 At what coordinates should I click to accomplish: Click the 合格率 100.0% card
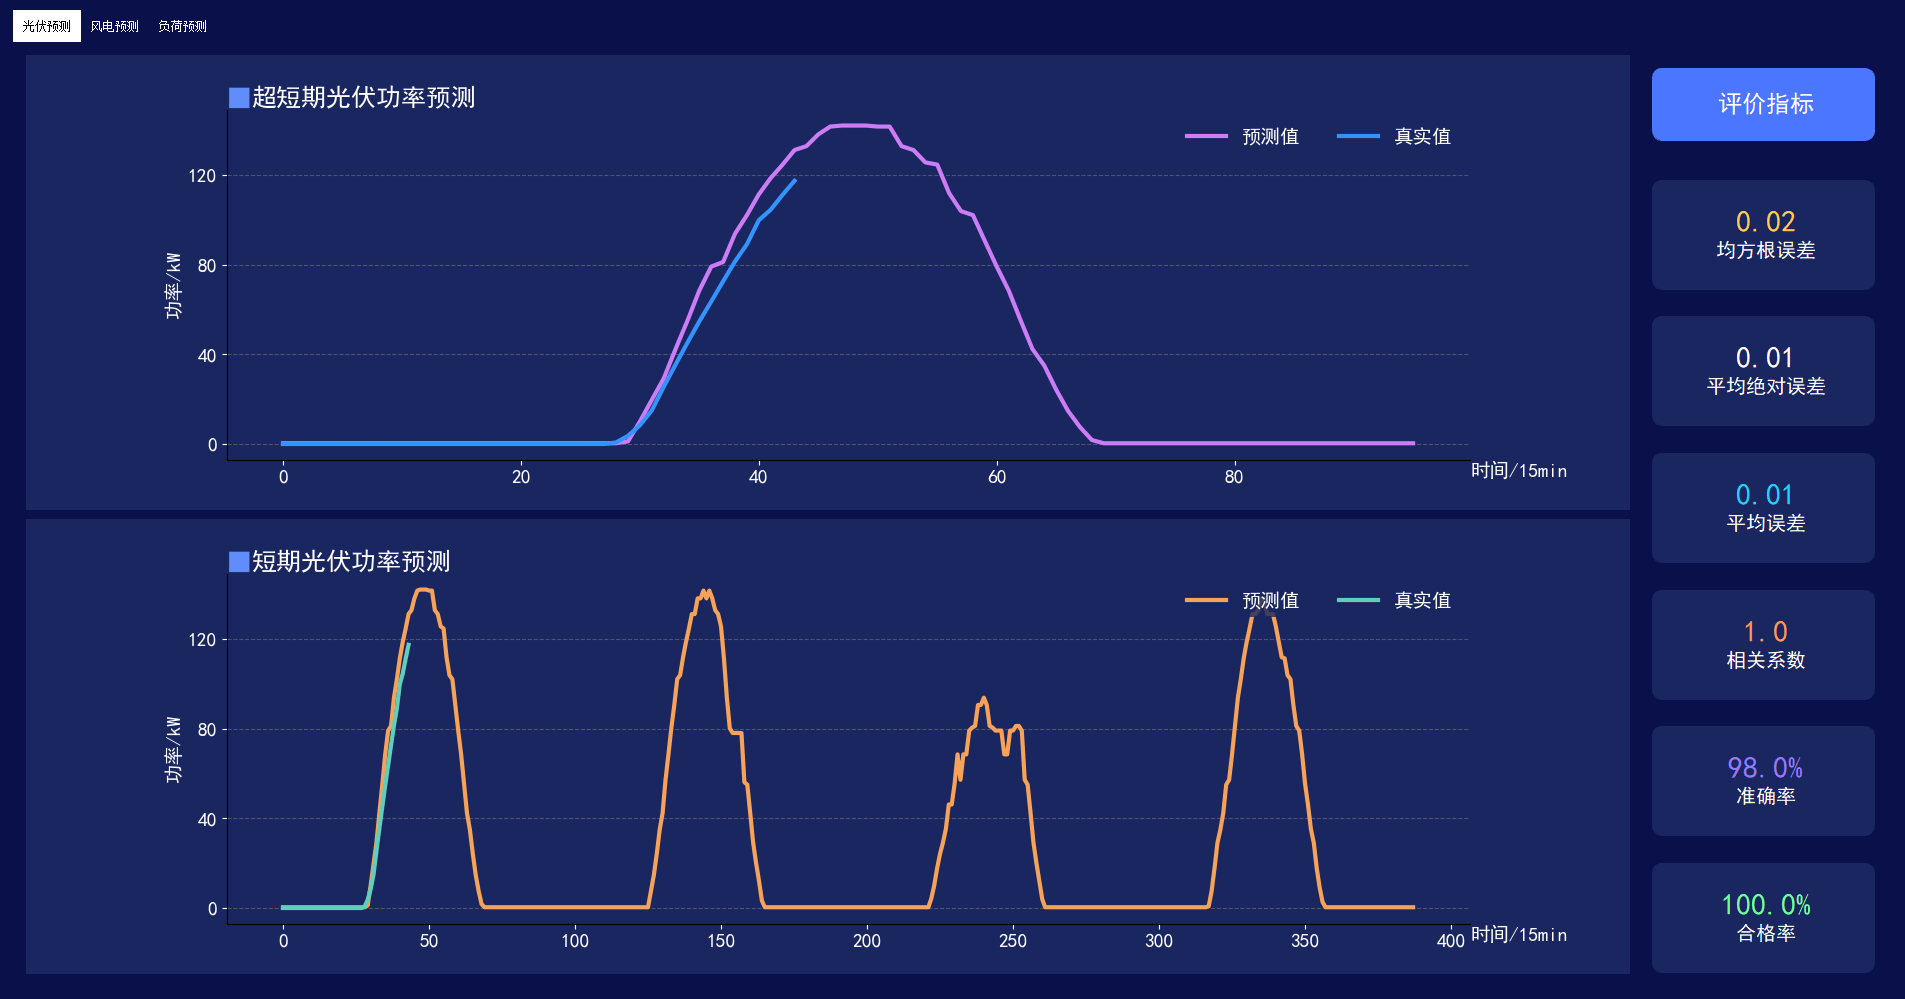point(1763,918)
